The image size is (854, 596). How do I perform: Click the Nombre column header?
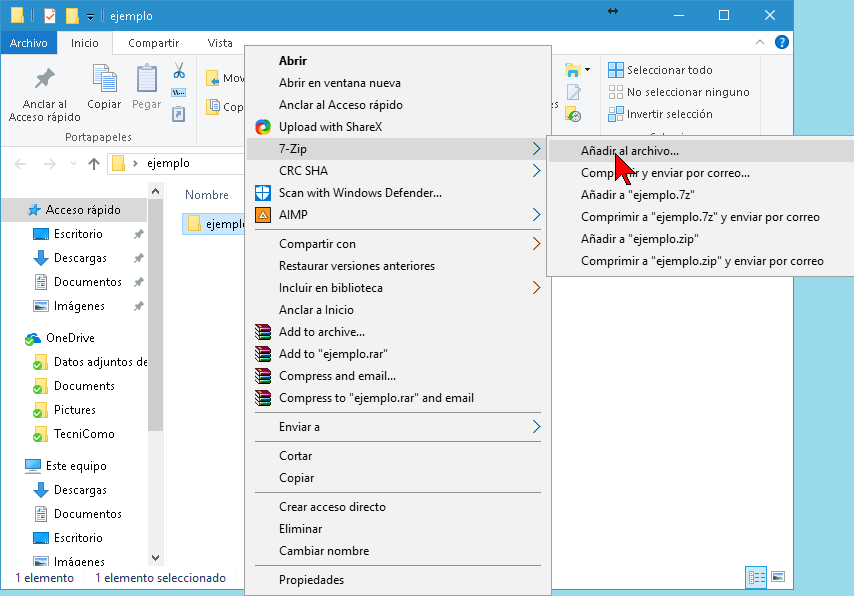click(x=207, y=195)
